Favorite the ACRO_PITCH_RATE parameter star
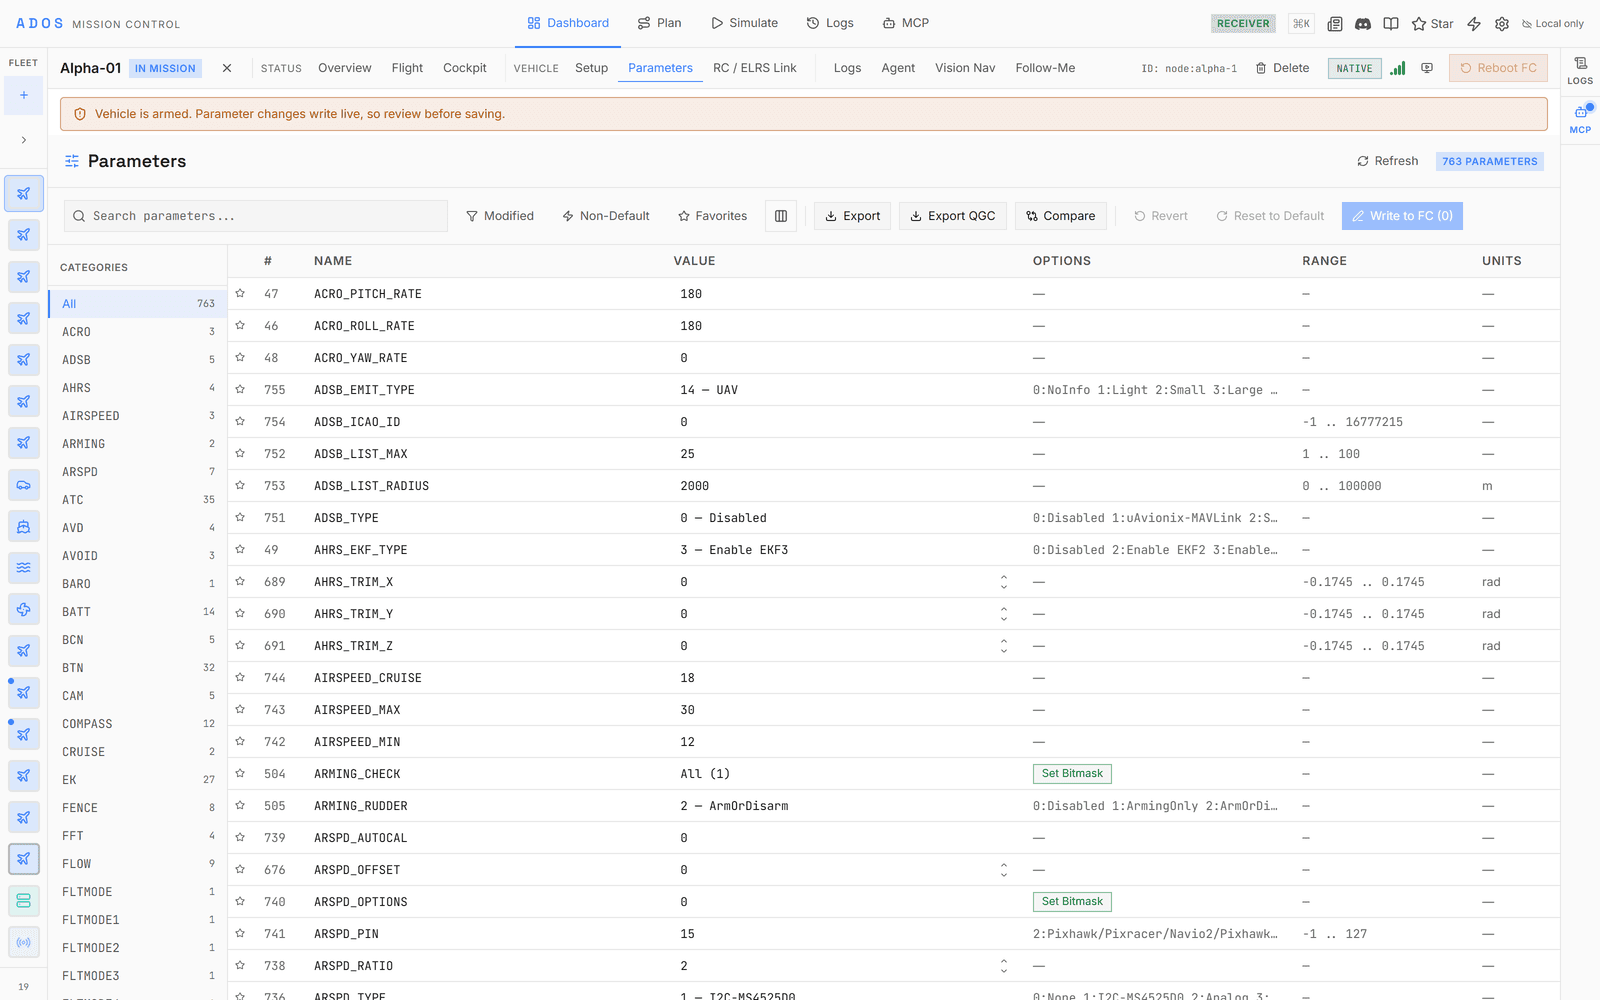 coord(240,294)
